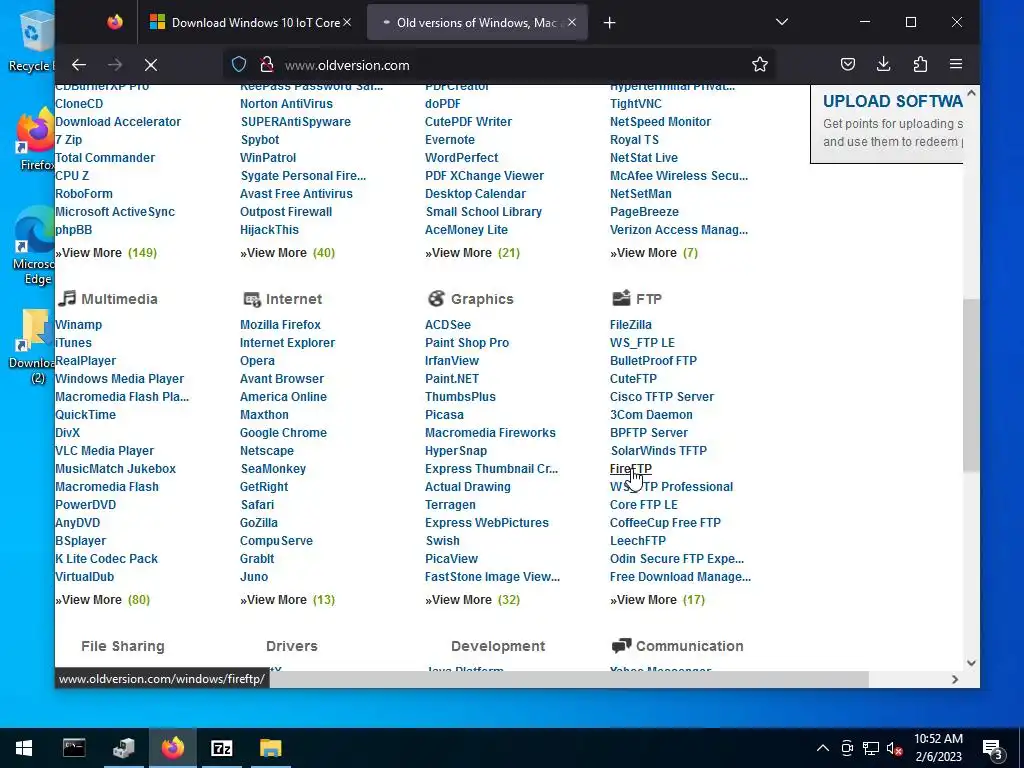Viewport: 1024px width, 768px height.
Task: Open tracking protection shield icon
Action: [x=239, y=65]
